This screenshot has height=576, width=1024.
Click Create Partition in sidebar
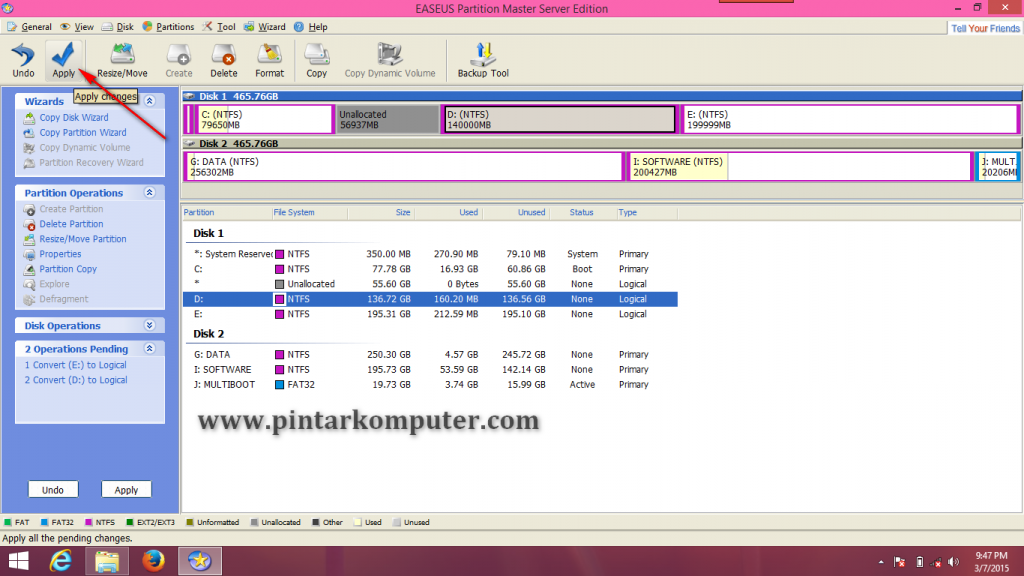click(x=63, y=209)
